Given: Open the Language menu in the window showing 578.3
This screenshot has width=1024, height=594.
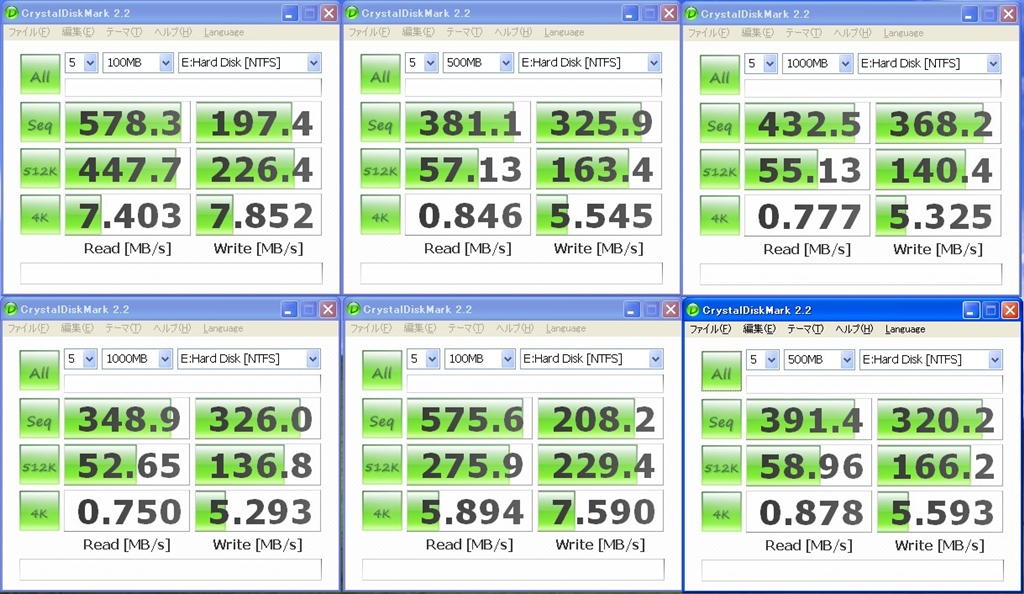Looking at the screenshot, I should pyautogui.click(x=223, y=32).
